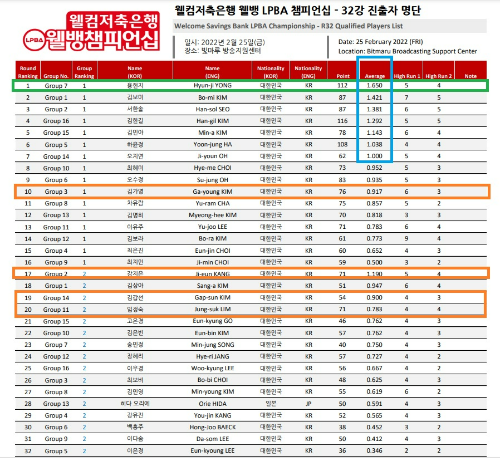Select the Korean title '32강 진출자 명단'

381,10
